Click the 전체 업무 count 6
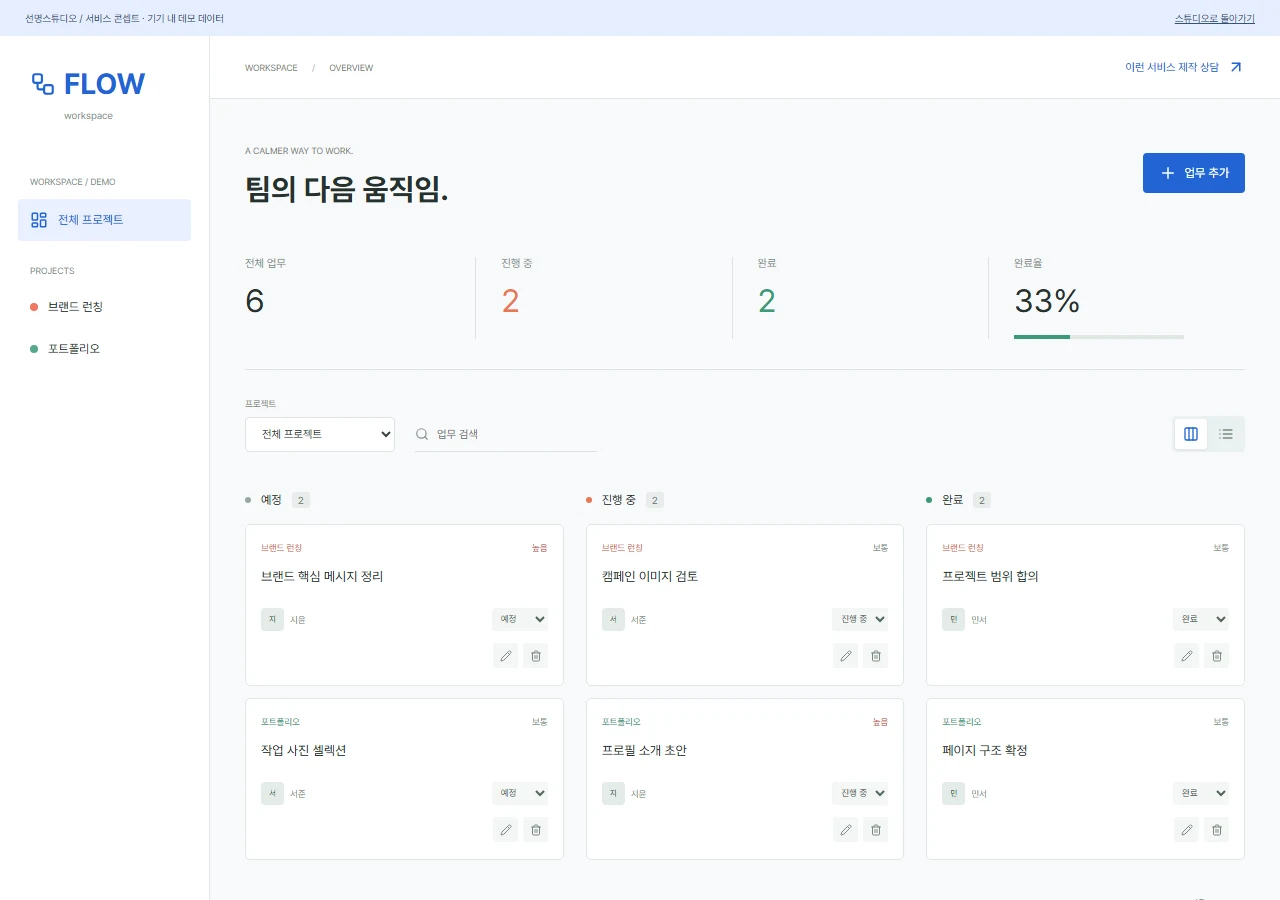Screen dimensions: 1280x900 pyautogui.click(x=255, y=301)
